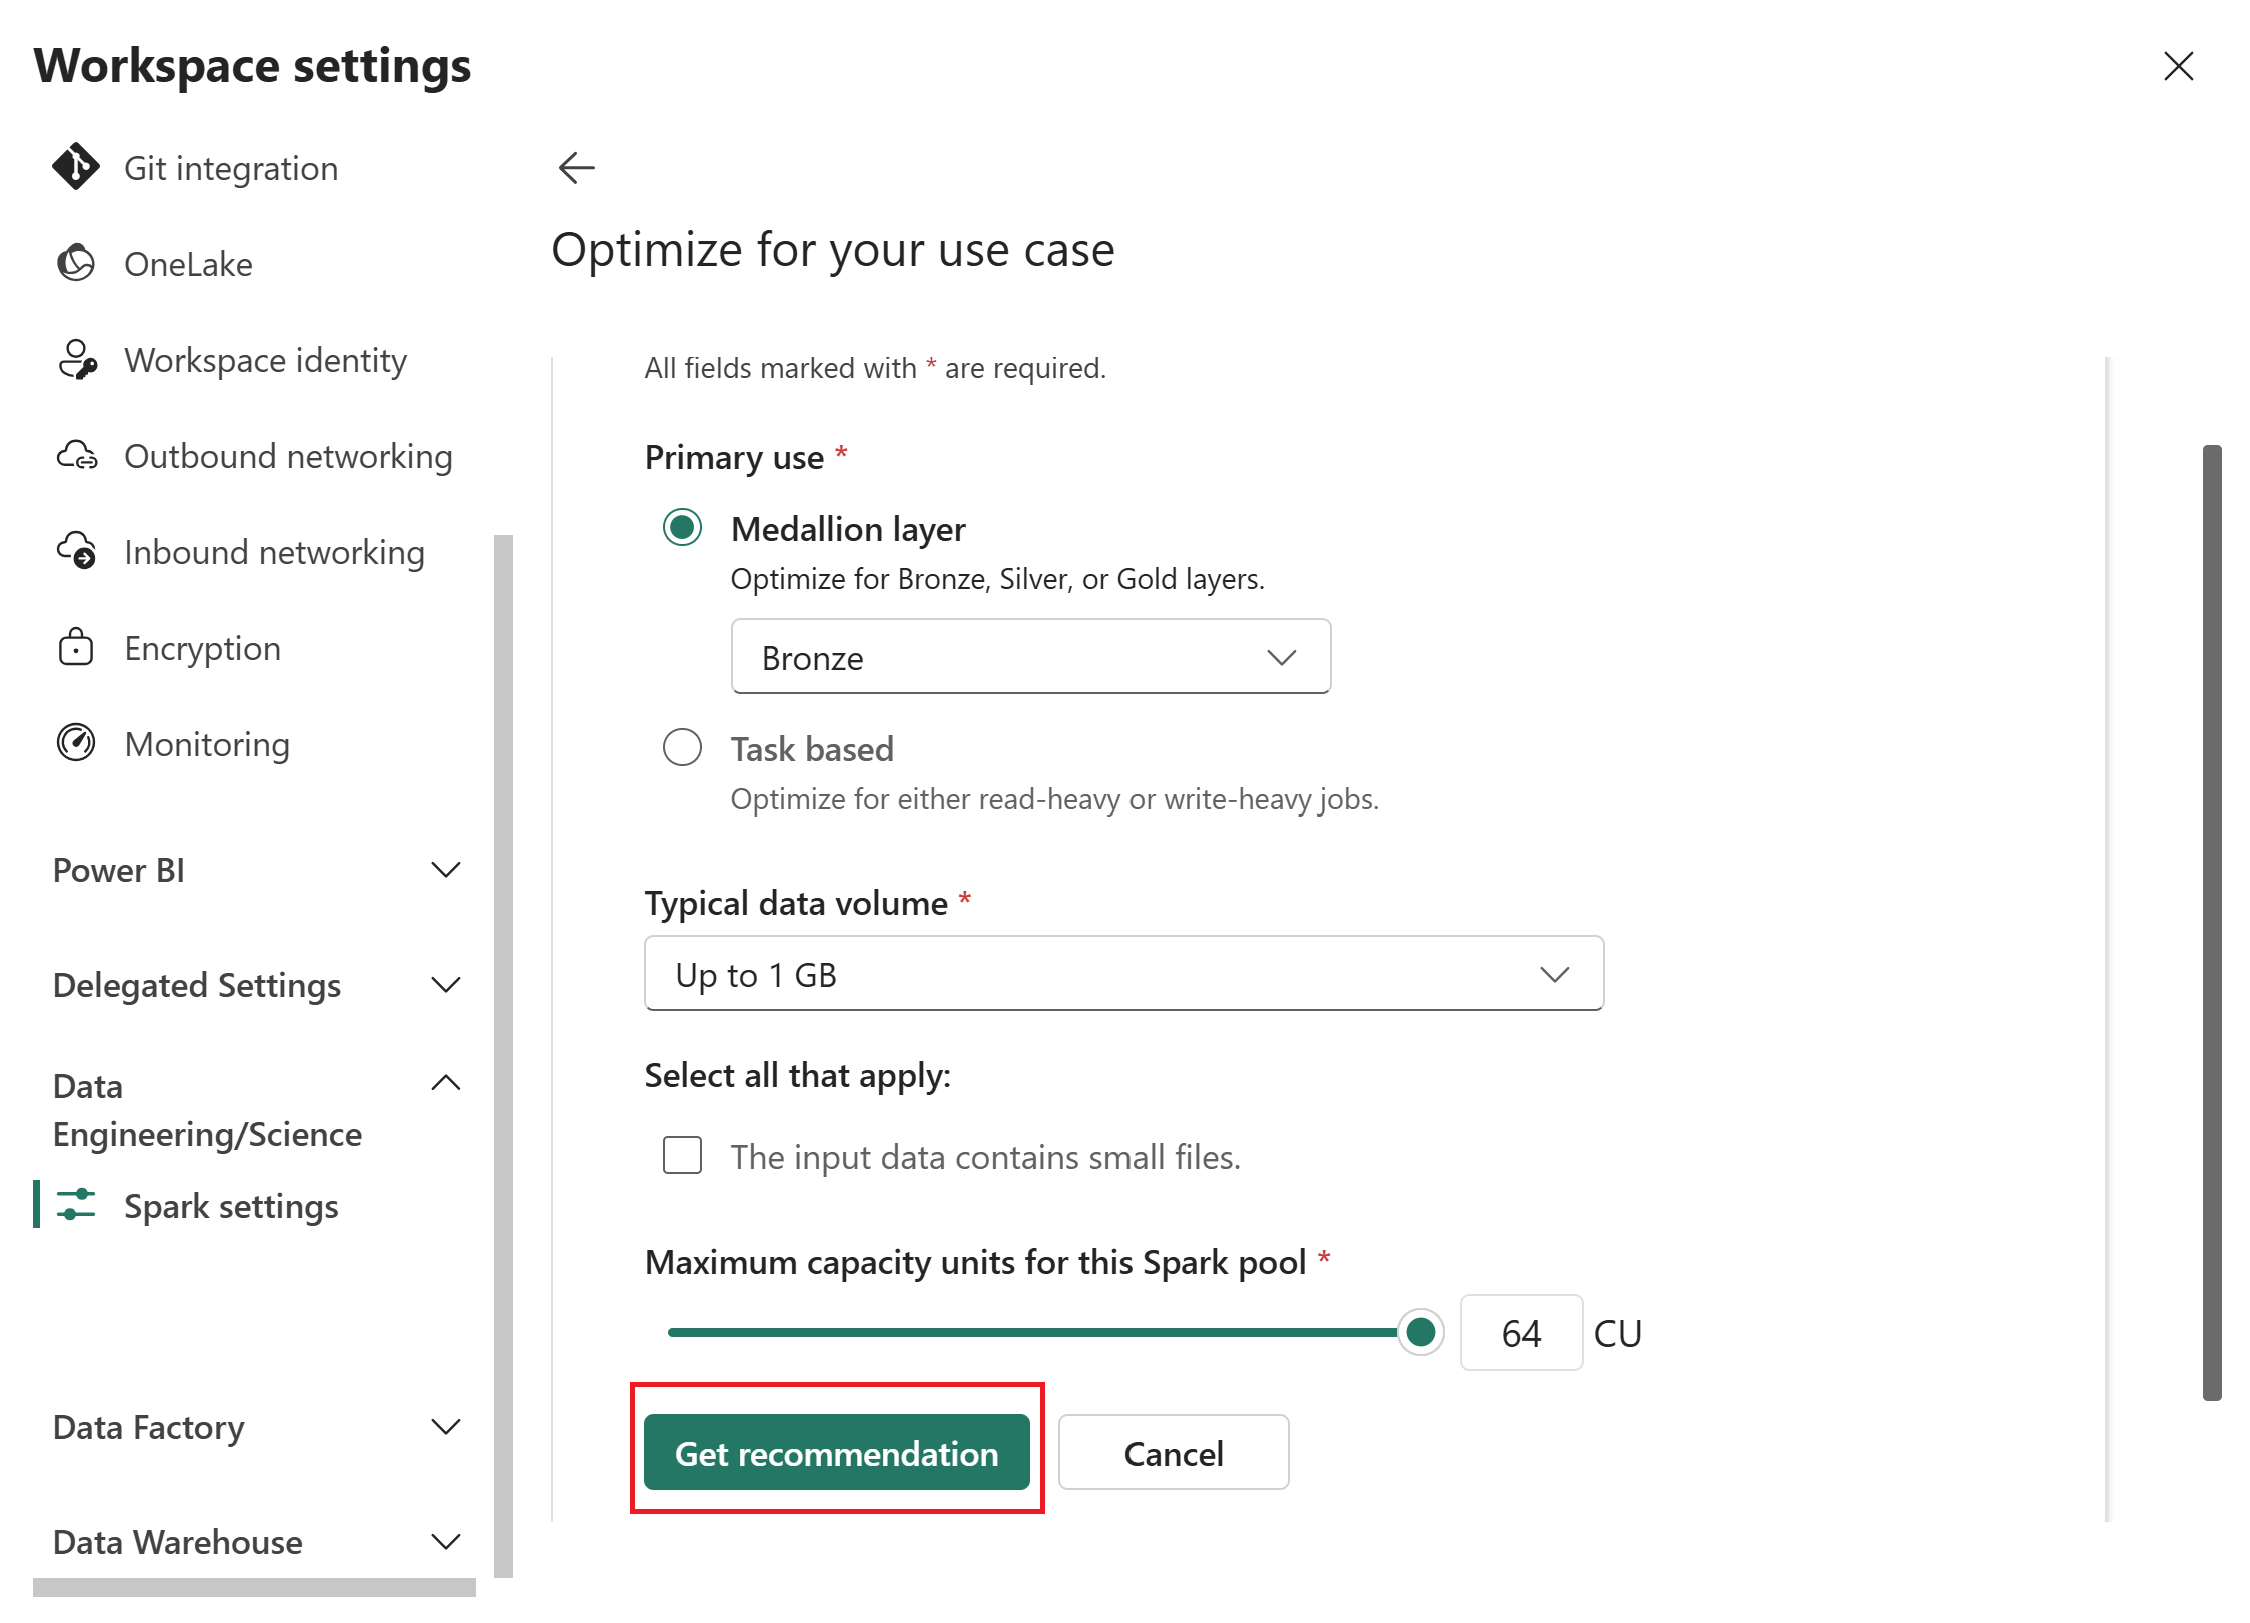Click the Select all that apply label
2250x1623 pixels.
pos(797,1075)
